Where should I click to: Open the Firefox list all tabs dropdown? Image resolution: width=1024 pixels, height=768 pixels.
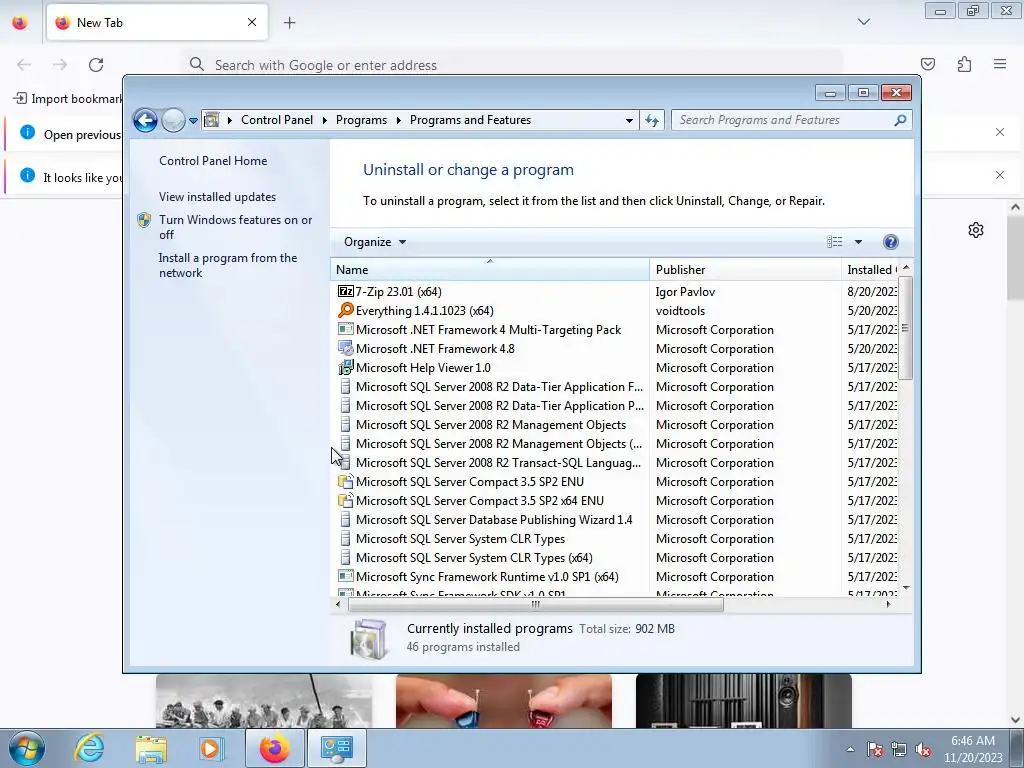863,22
